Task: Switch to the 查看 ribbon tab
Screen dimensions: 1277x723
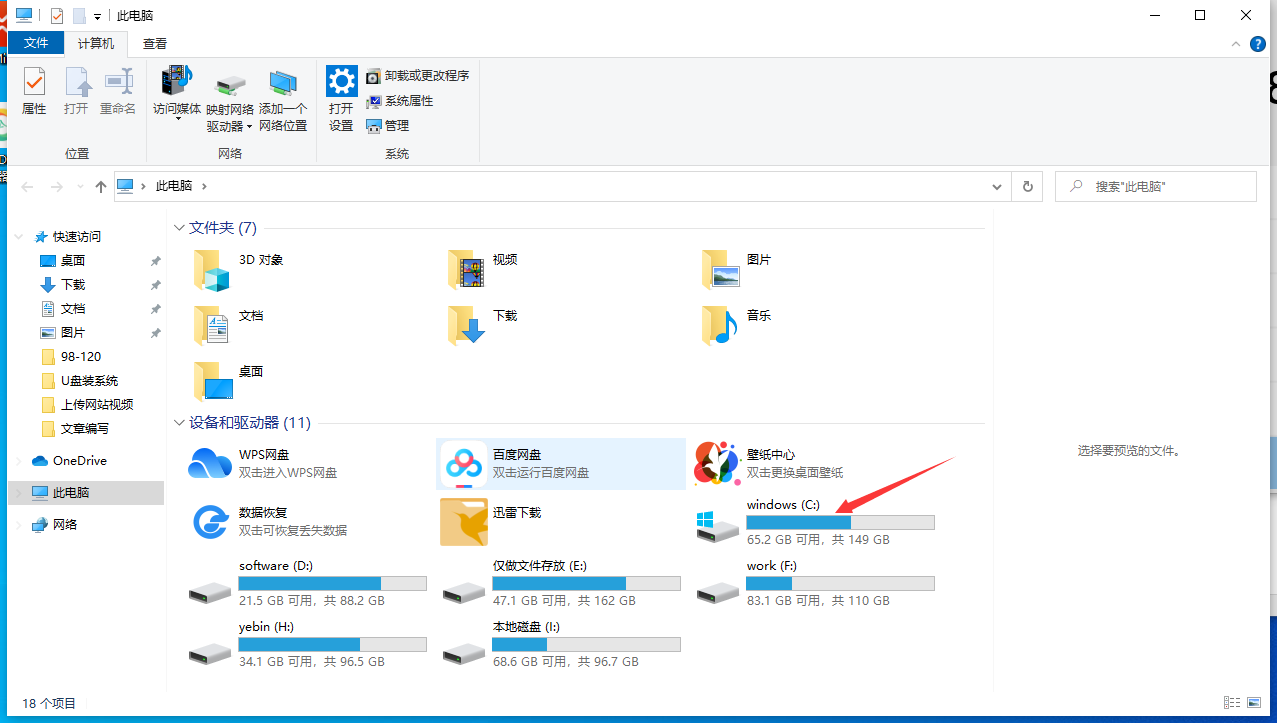Action: [x=155, y=44]
